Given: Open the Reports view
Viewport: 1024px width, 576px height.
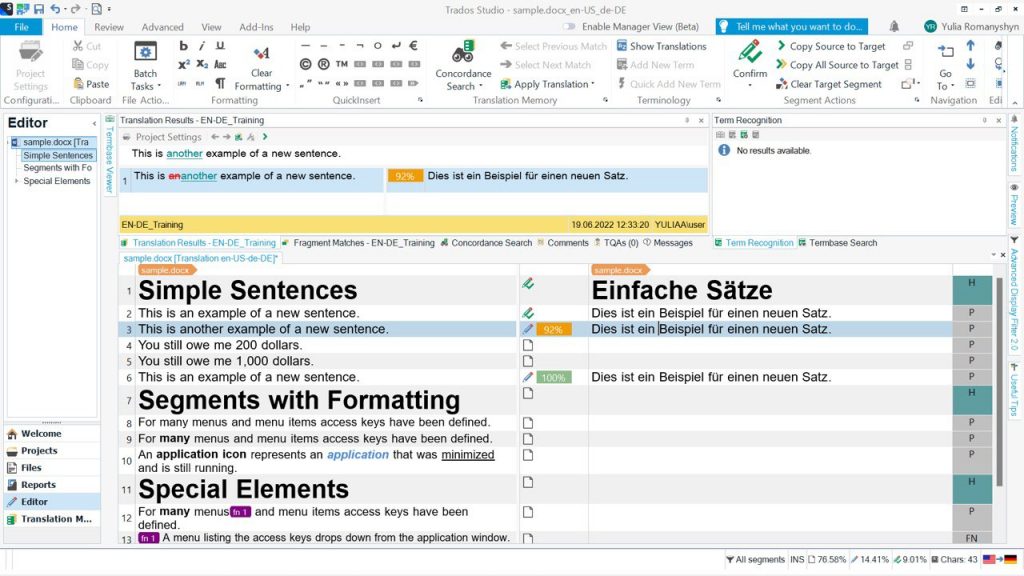Looking at the screenshot, I should tap(52, 485).
